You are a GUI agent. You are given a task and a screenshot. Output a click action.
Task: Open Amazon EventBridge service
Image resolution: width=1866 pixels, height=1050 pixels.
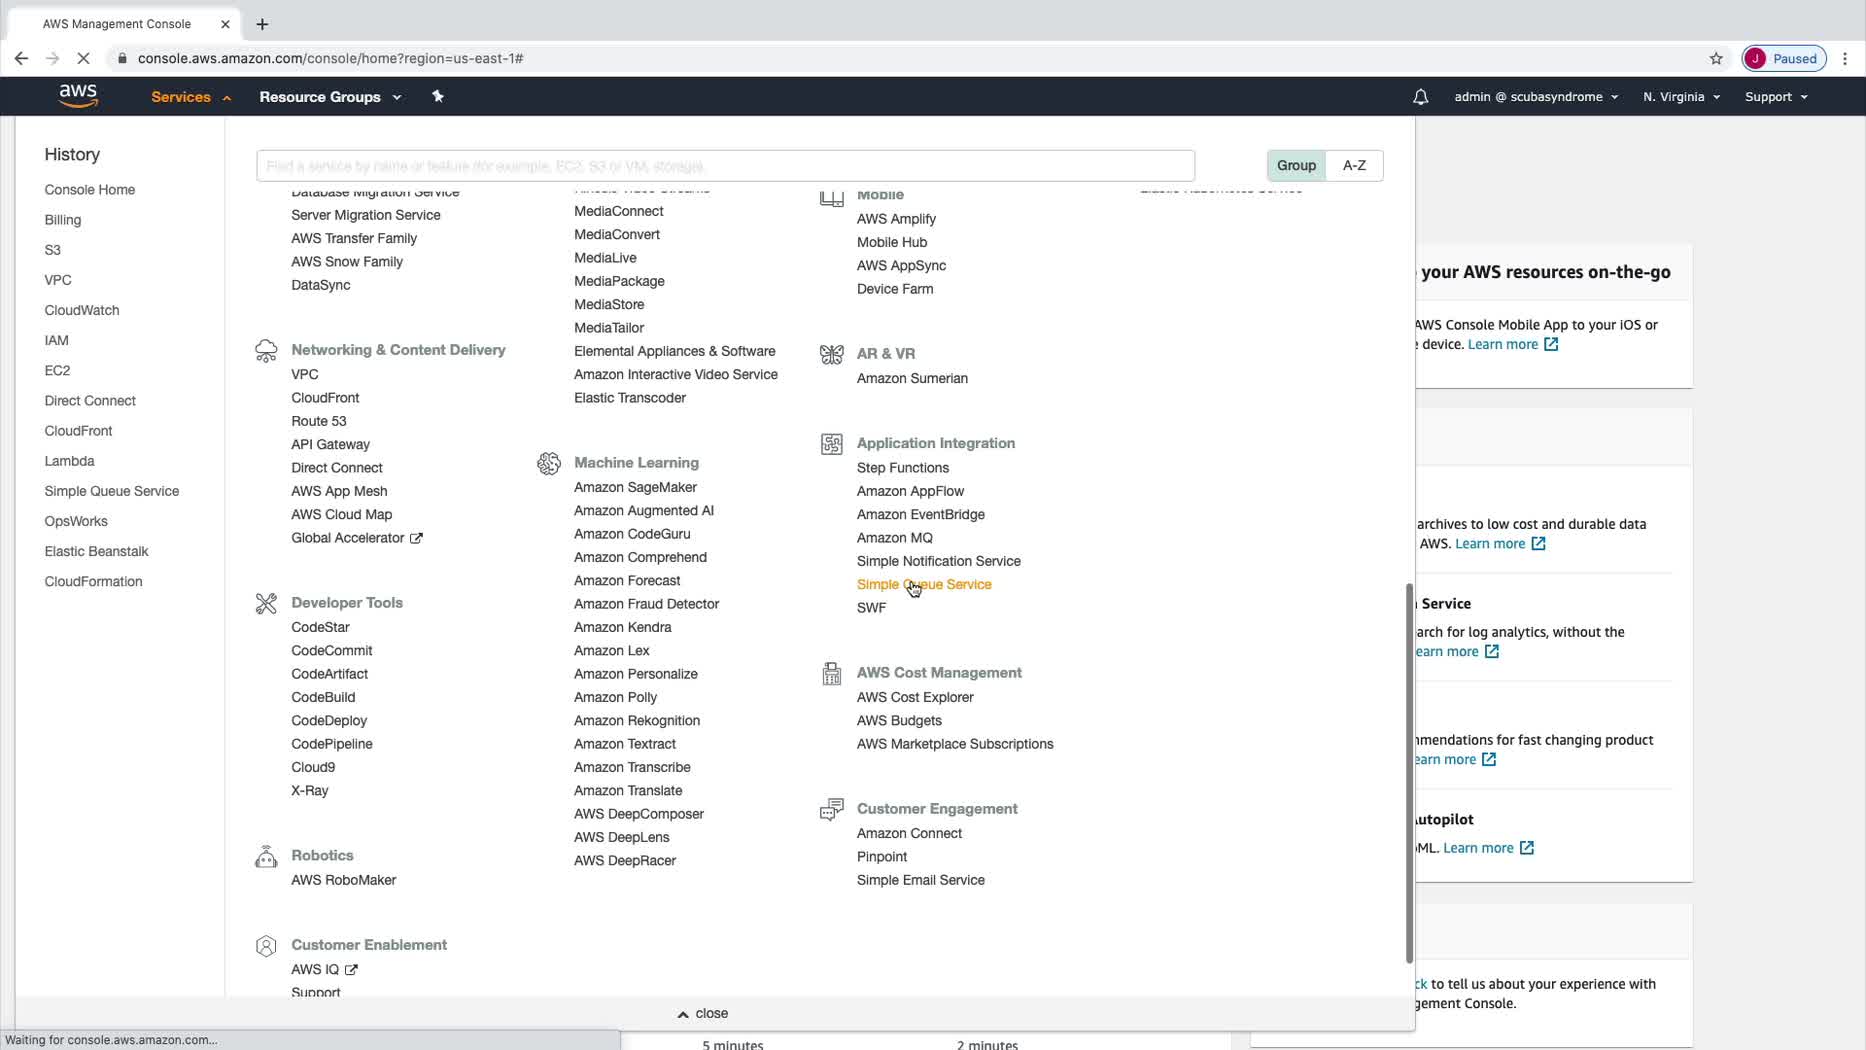coord(921,514)
